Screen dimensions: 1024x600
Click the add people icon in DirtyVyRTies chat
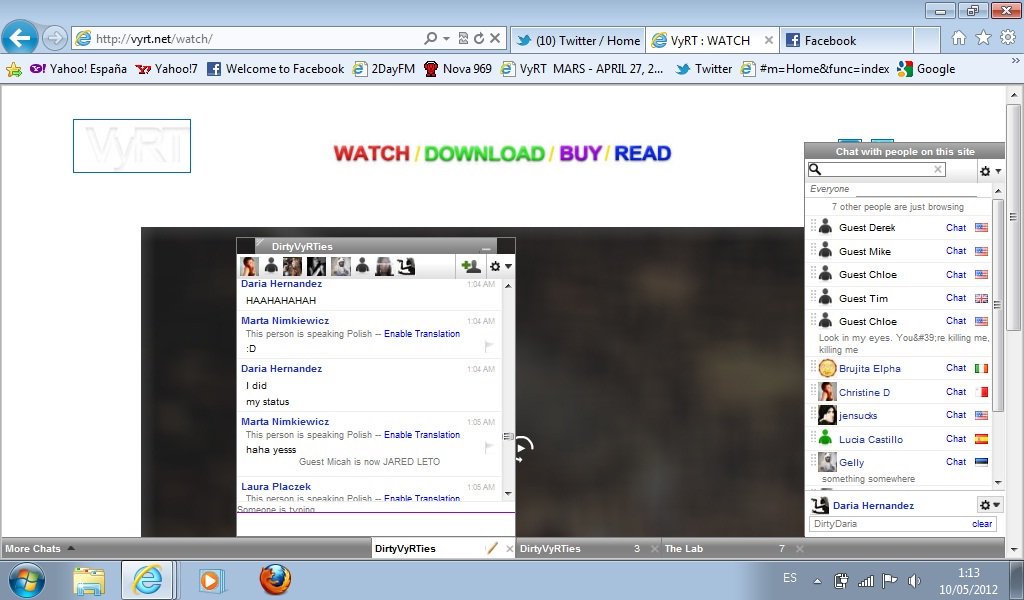click(x=471, y=266)
